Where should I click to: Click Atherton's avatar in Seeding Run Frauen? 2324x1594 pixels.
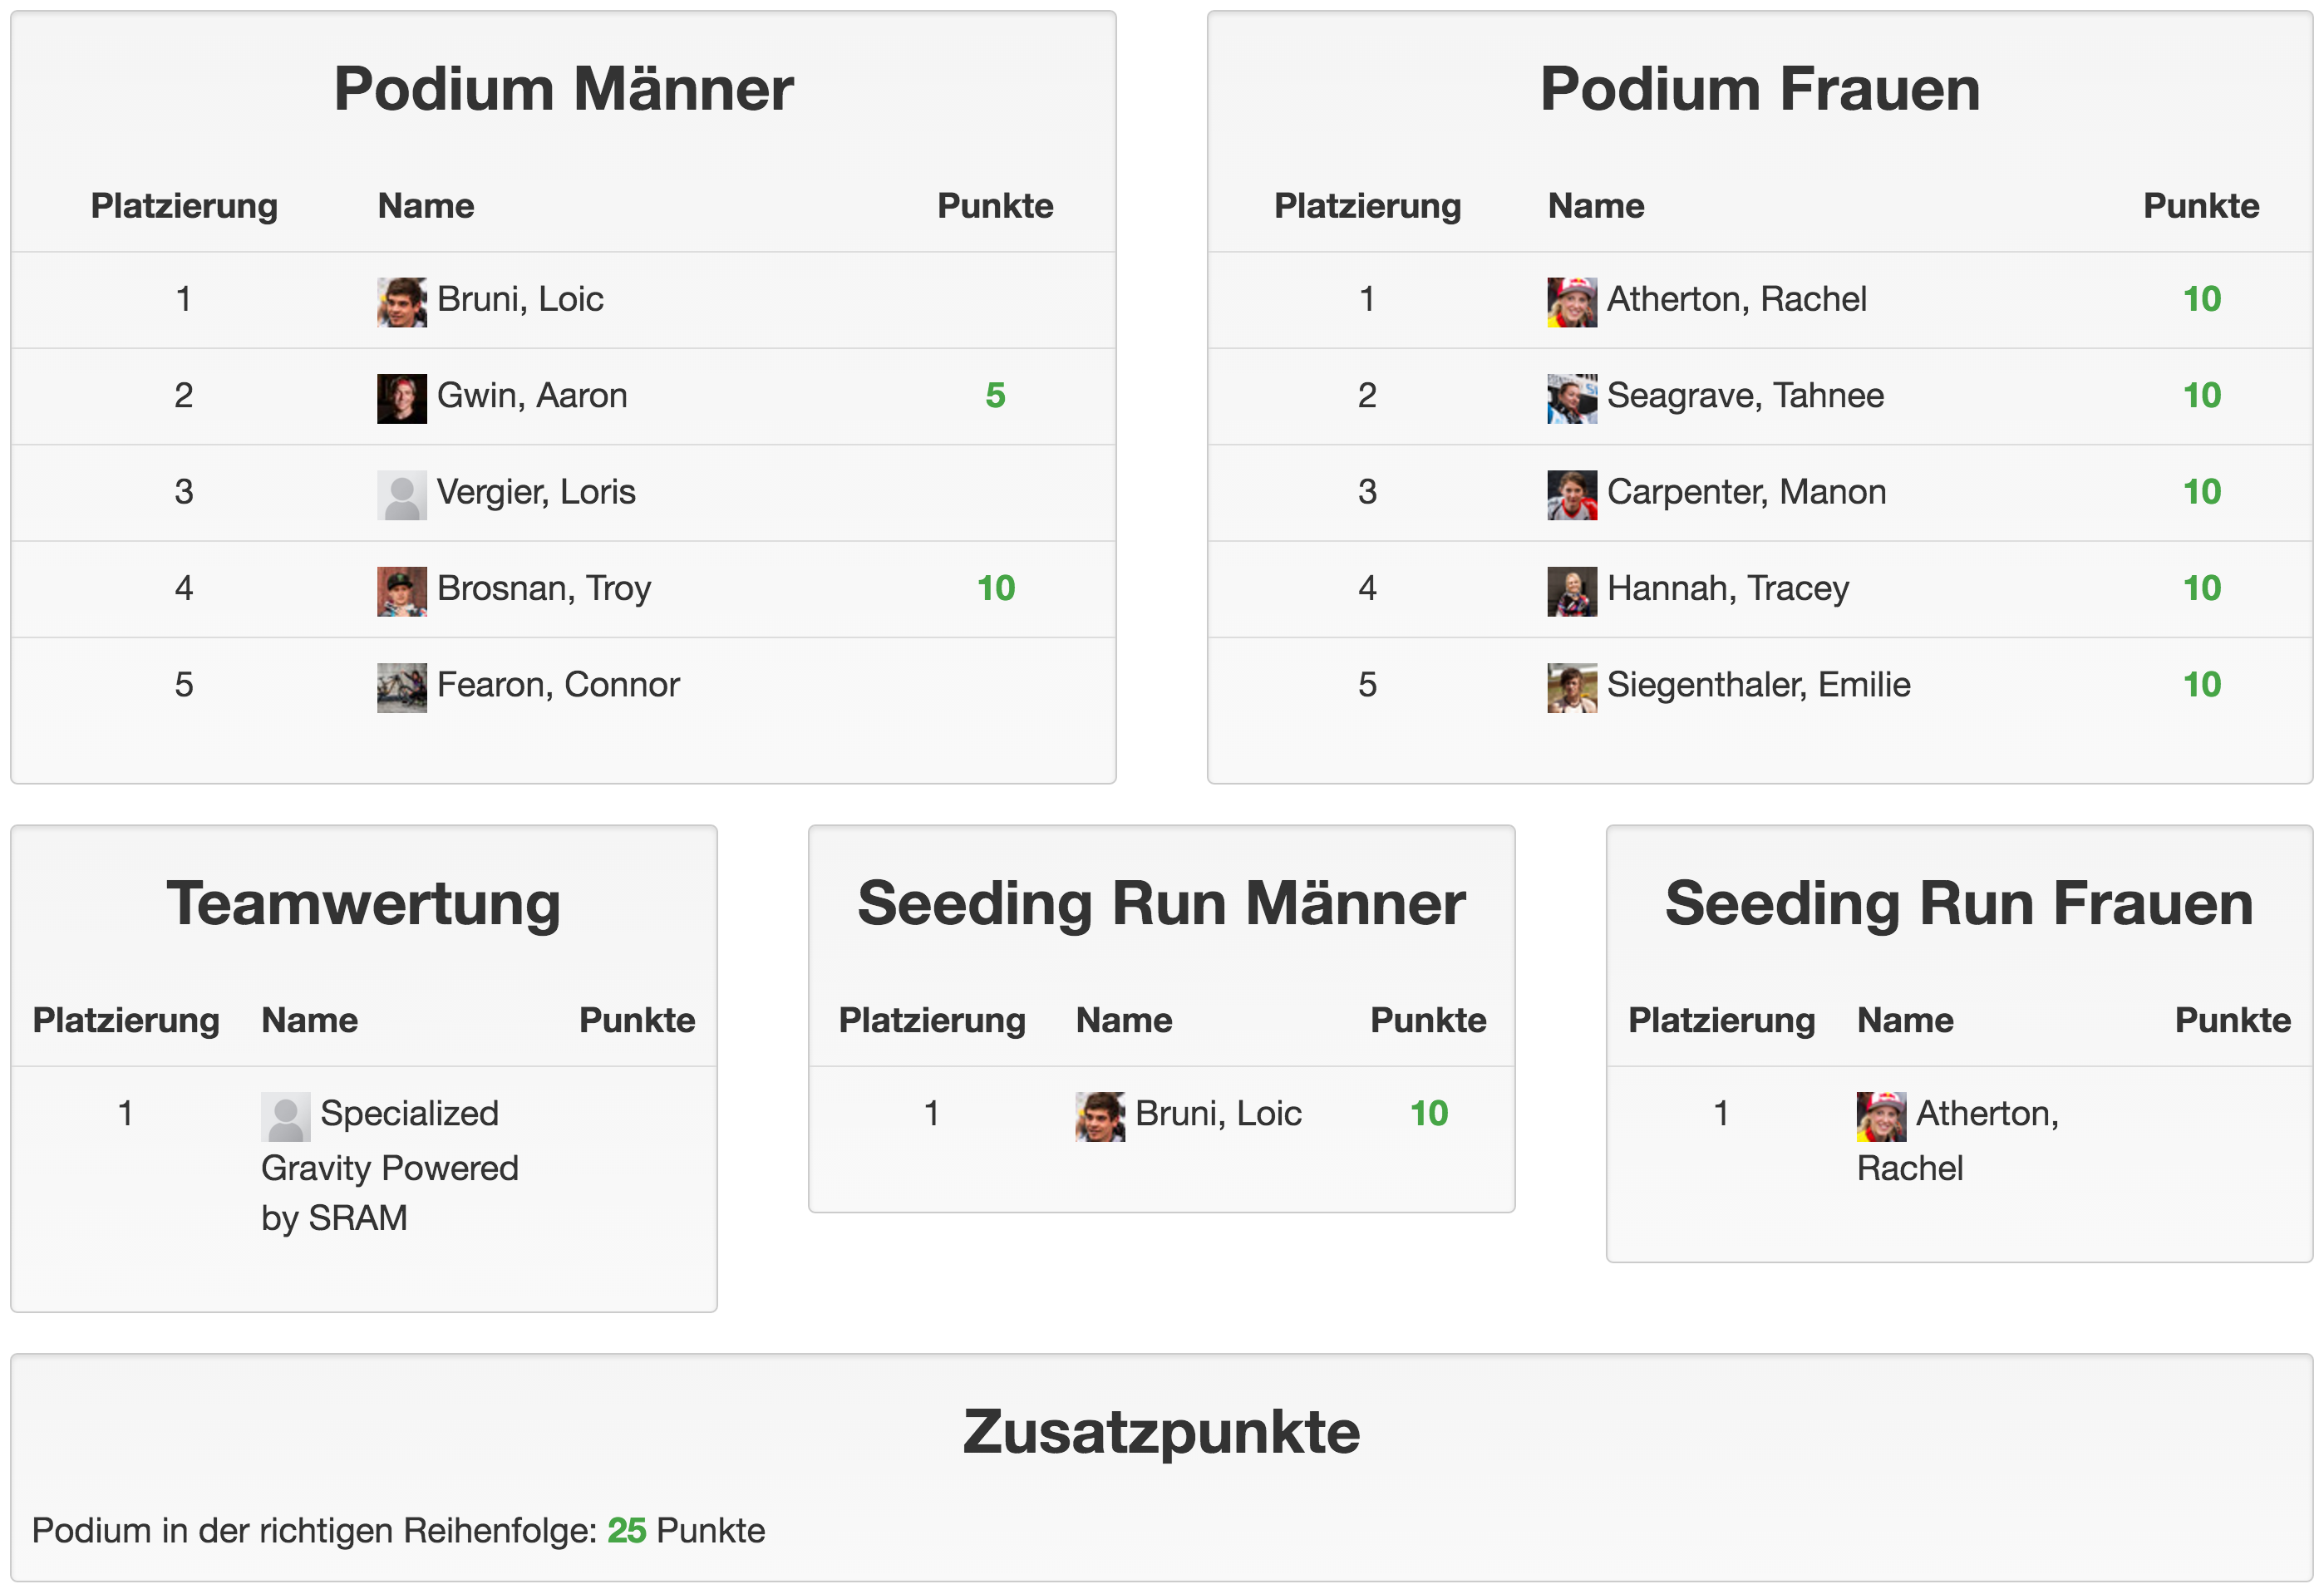tap(1881, 1116)
